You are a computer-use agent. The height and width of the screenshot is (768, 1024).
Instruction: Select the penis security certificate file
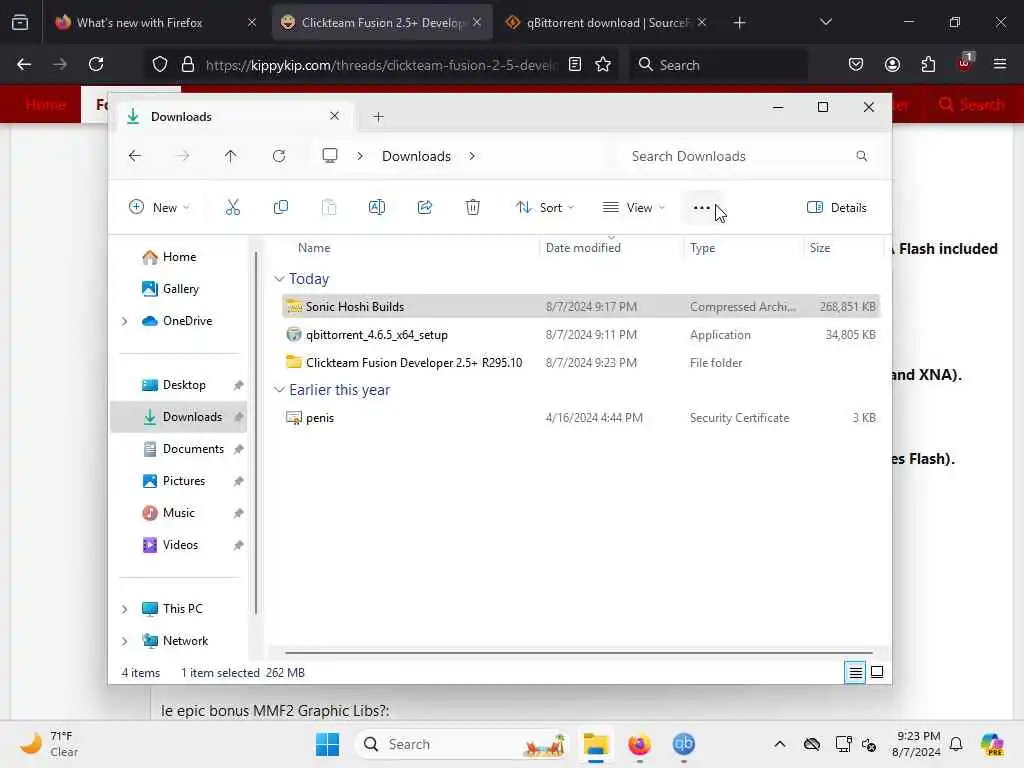pos(581,418)
